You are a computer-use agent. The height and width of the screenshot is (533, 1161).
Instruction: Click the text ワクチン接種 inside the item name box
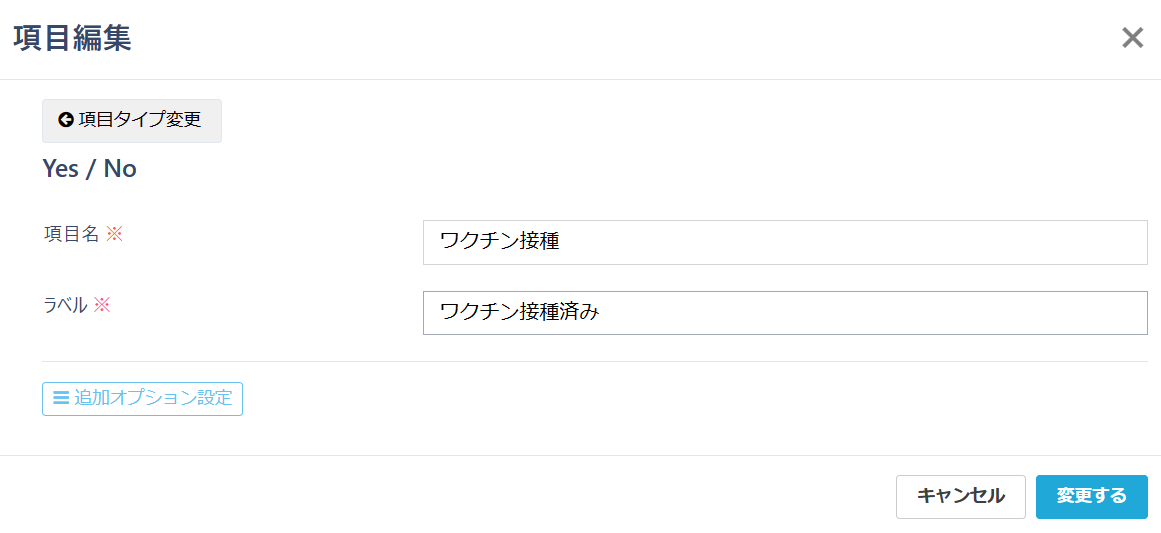(499, 242)
